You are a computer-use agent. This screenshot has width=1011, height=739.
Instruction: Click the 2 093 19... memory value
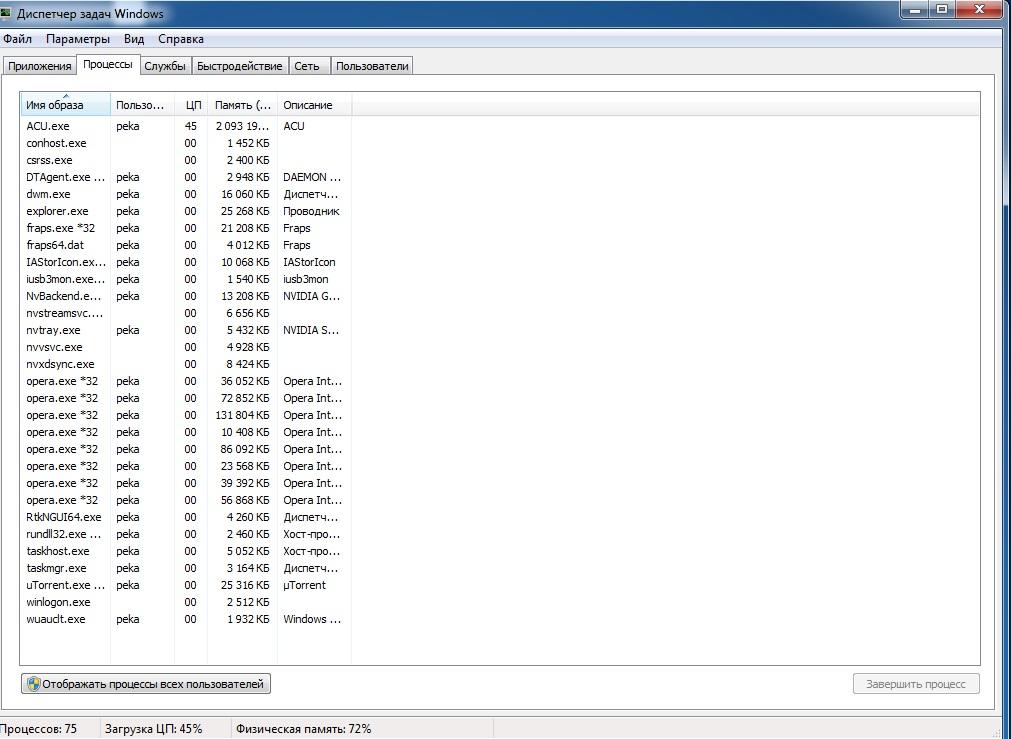pos(242,126)
